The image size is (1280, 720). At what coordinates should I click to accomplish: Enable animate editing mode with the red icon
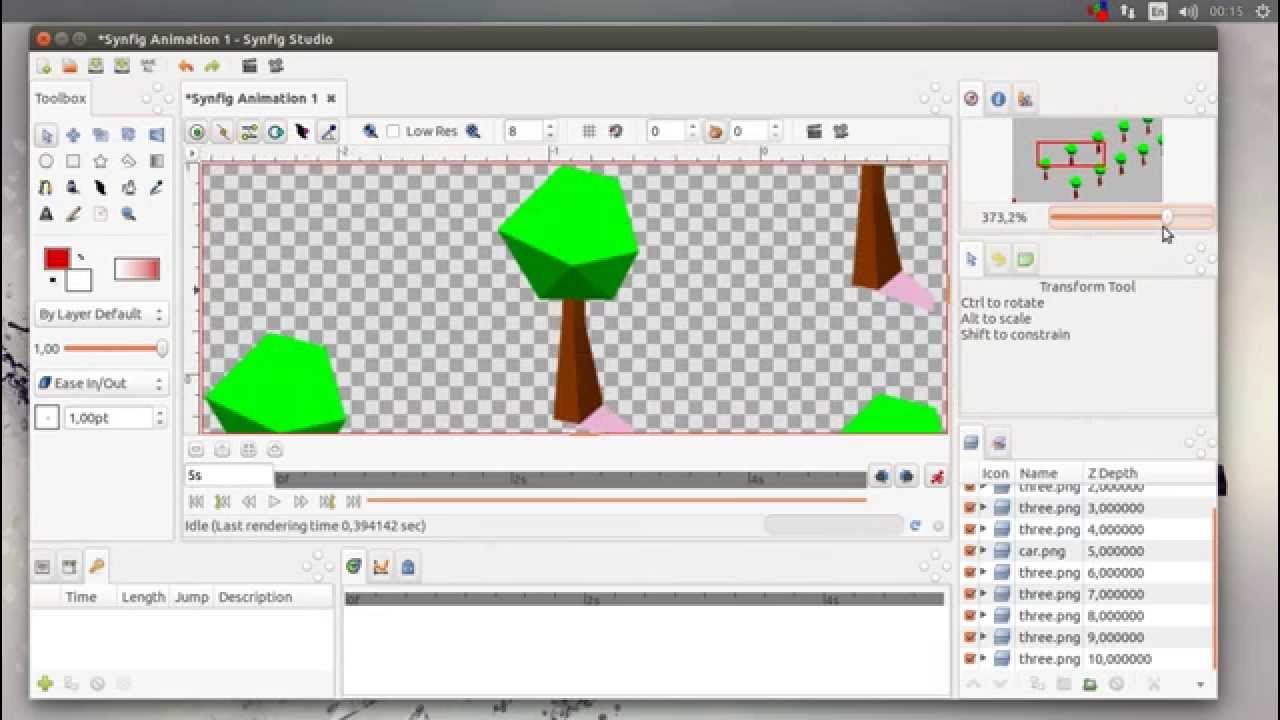[936, 477]
